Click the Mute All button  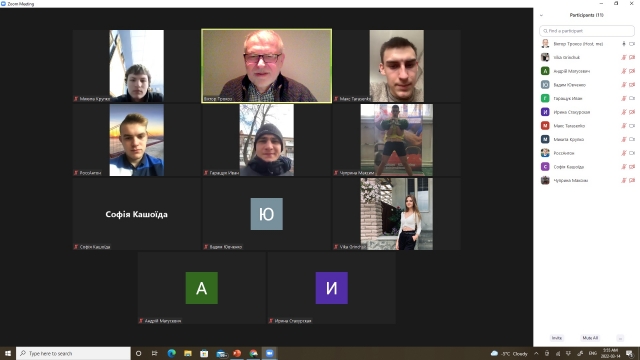tap(590, 338)
